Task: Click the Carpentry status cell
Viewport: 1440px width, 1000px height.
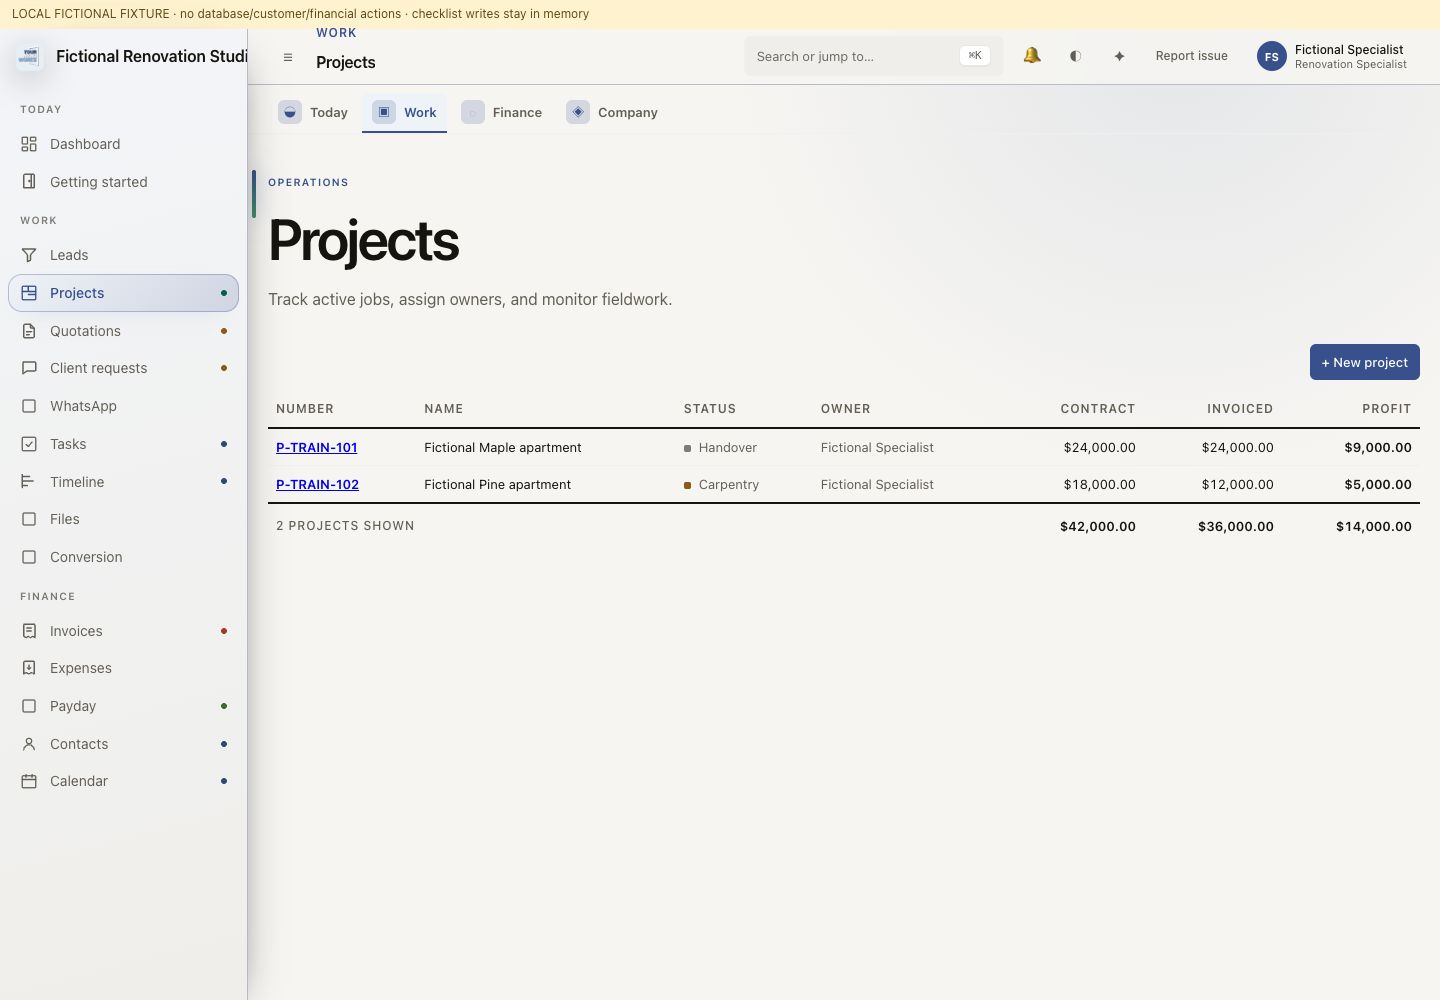Action: (x=721, y=485)
